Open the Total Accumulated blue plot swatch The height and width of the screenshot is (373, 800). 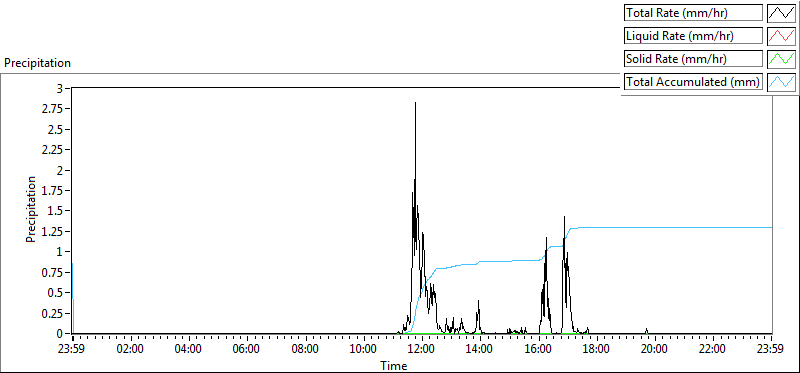[x=781, y=81]
